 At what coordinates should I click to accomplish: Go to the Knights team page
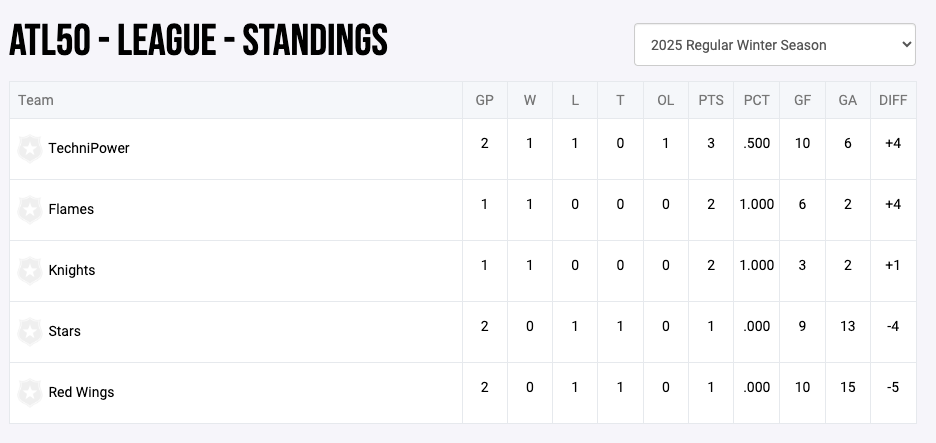tap(72, 270)
